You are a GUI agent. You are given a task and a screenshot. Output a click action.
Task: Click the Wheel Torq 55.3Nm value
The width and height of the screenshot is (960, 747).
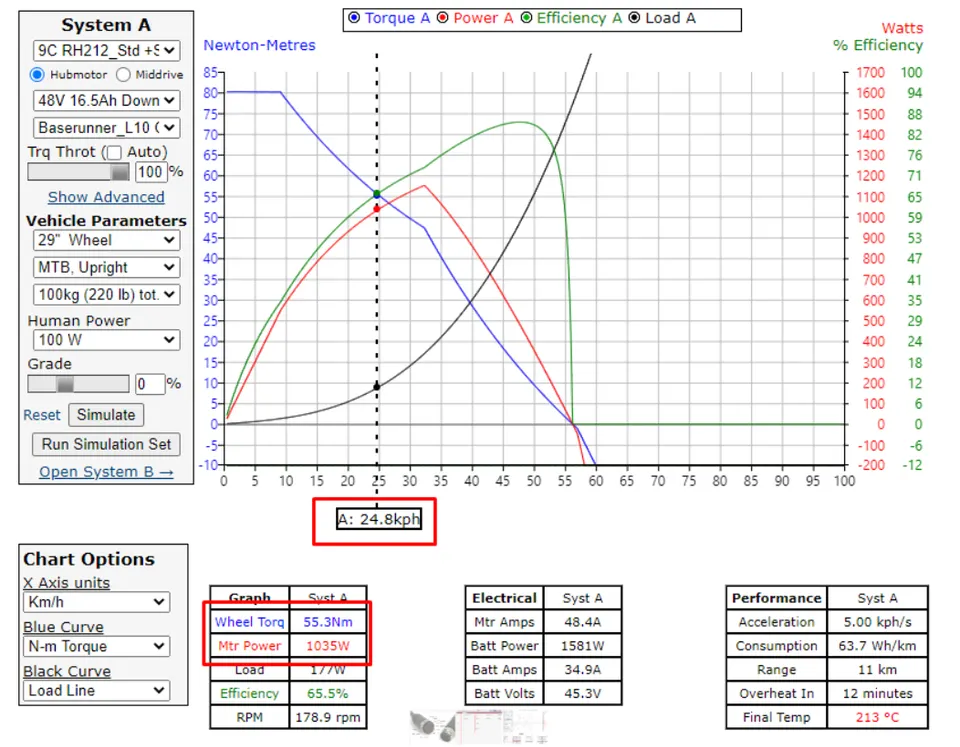328,622
